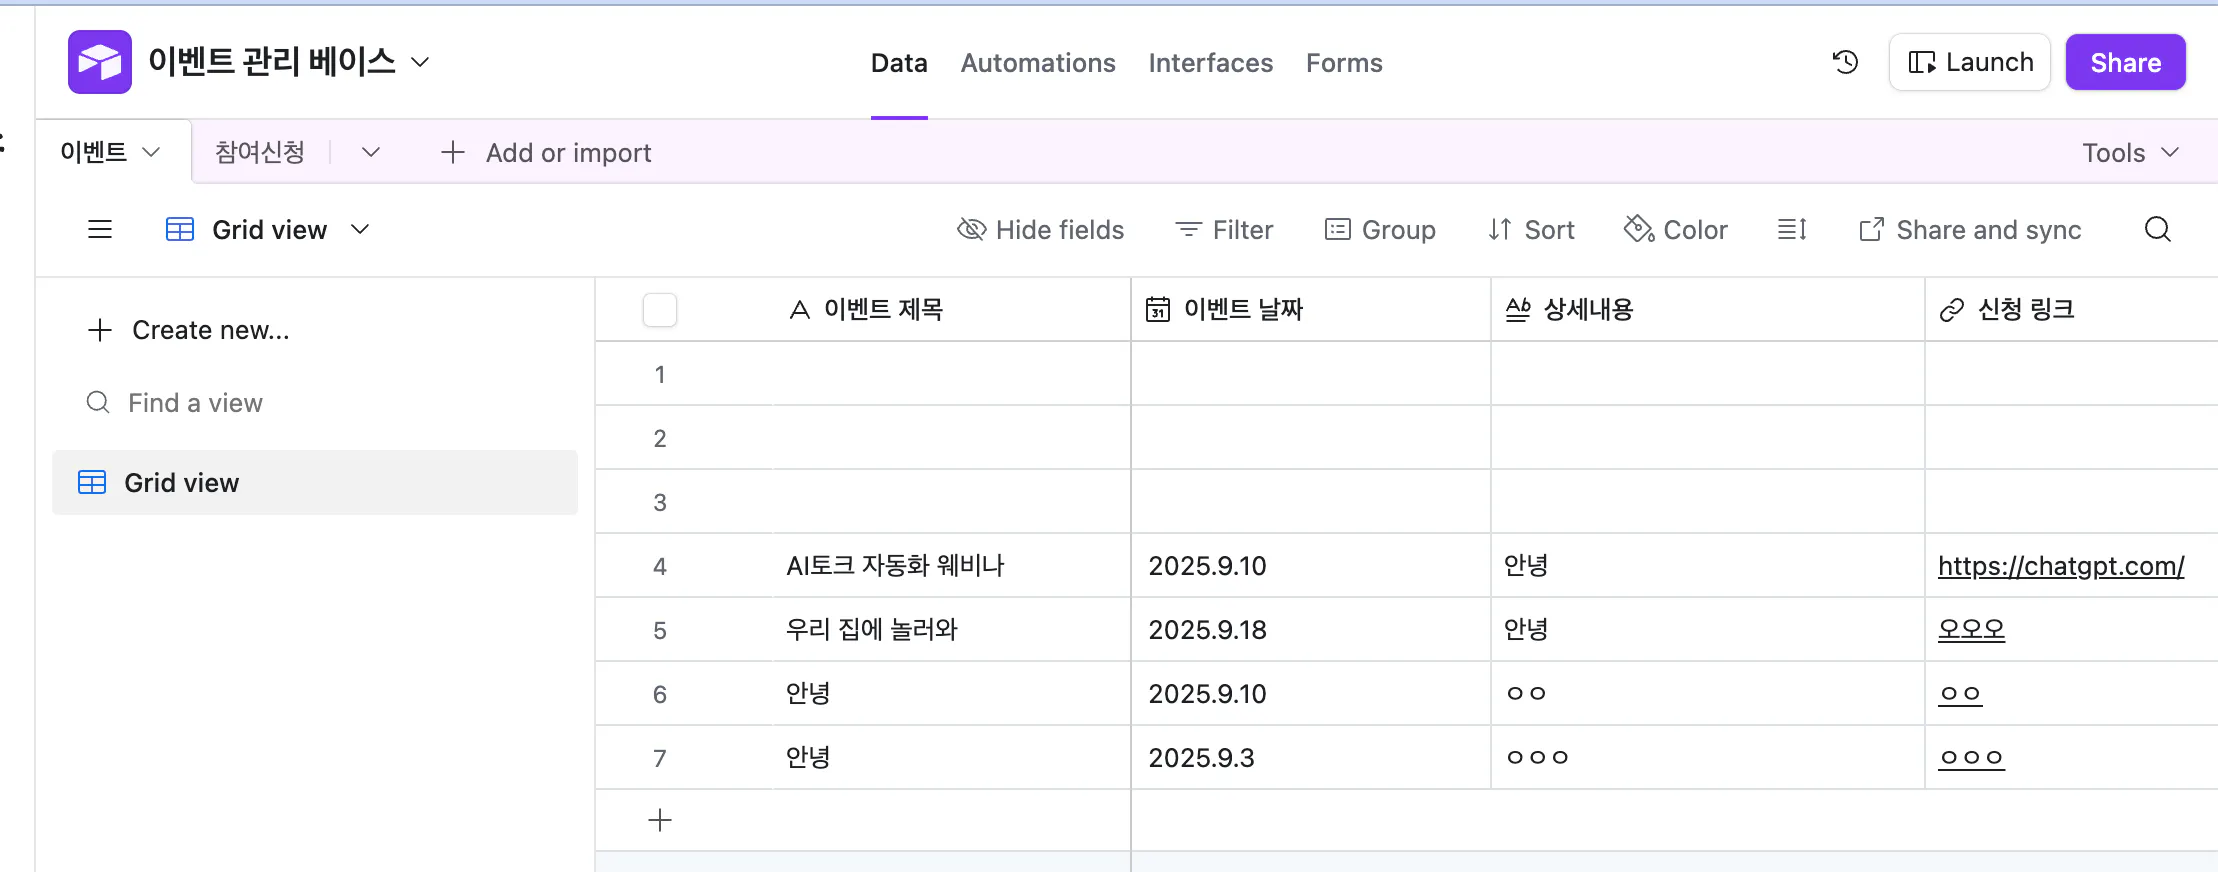Viewport: 2218px width, 872px height.
Task: Open the row height icon
Action: (x=1791, y=230)
